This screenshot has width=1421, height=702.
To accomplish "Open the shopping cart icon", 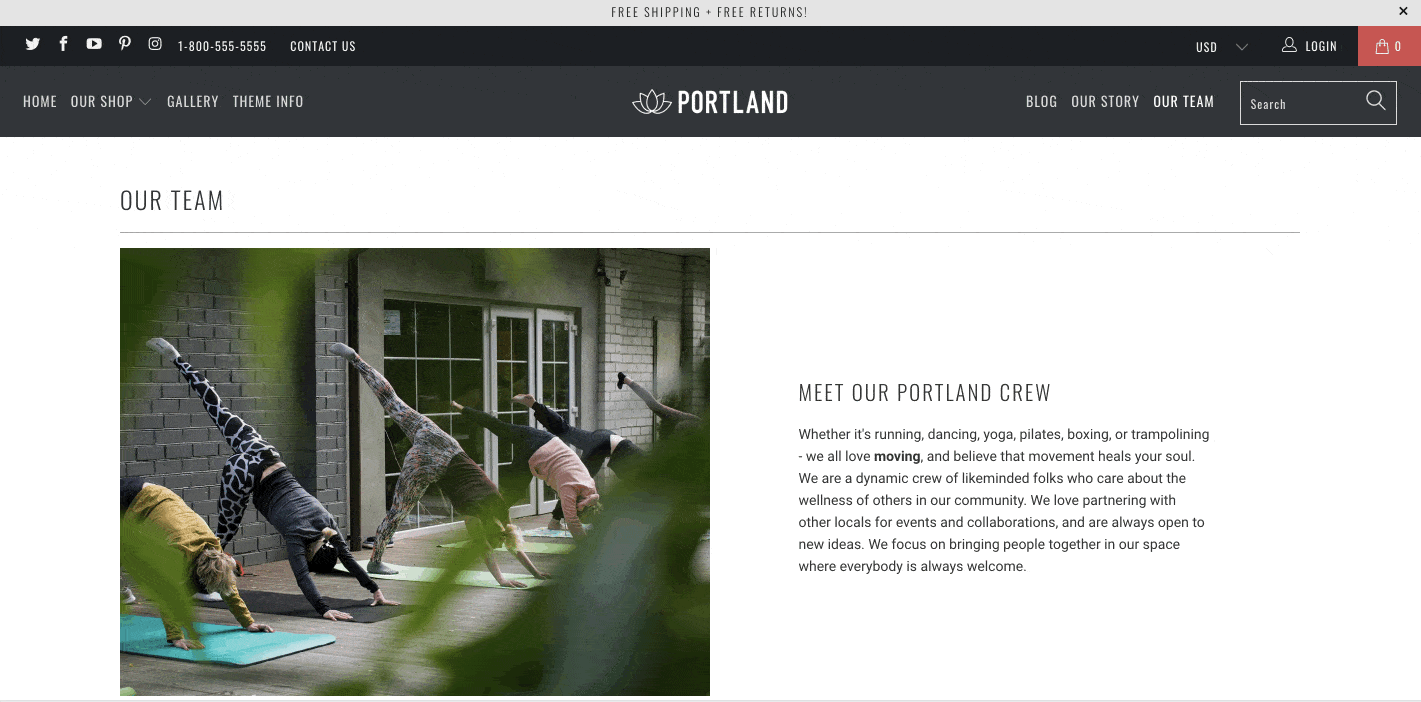I will point(1389,46).
